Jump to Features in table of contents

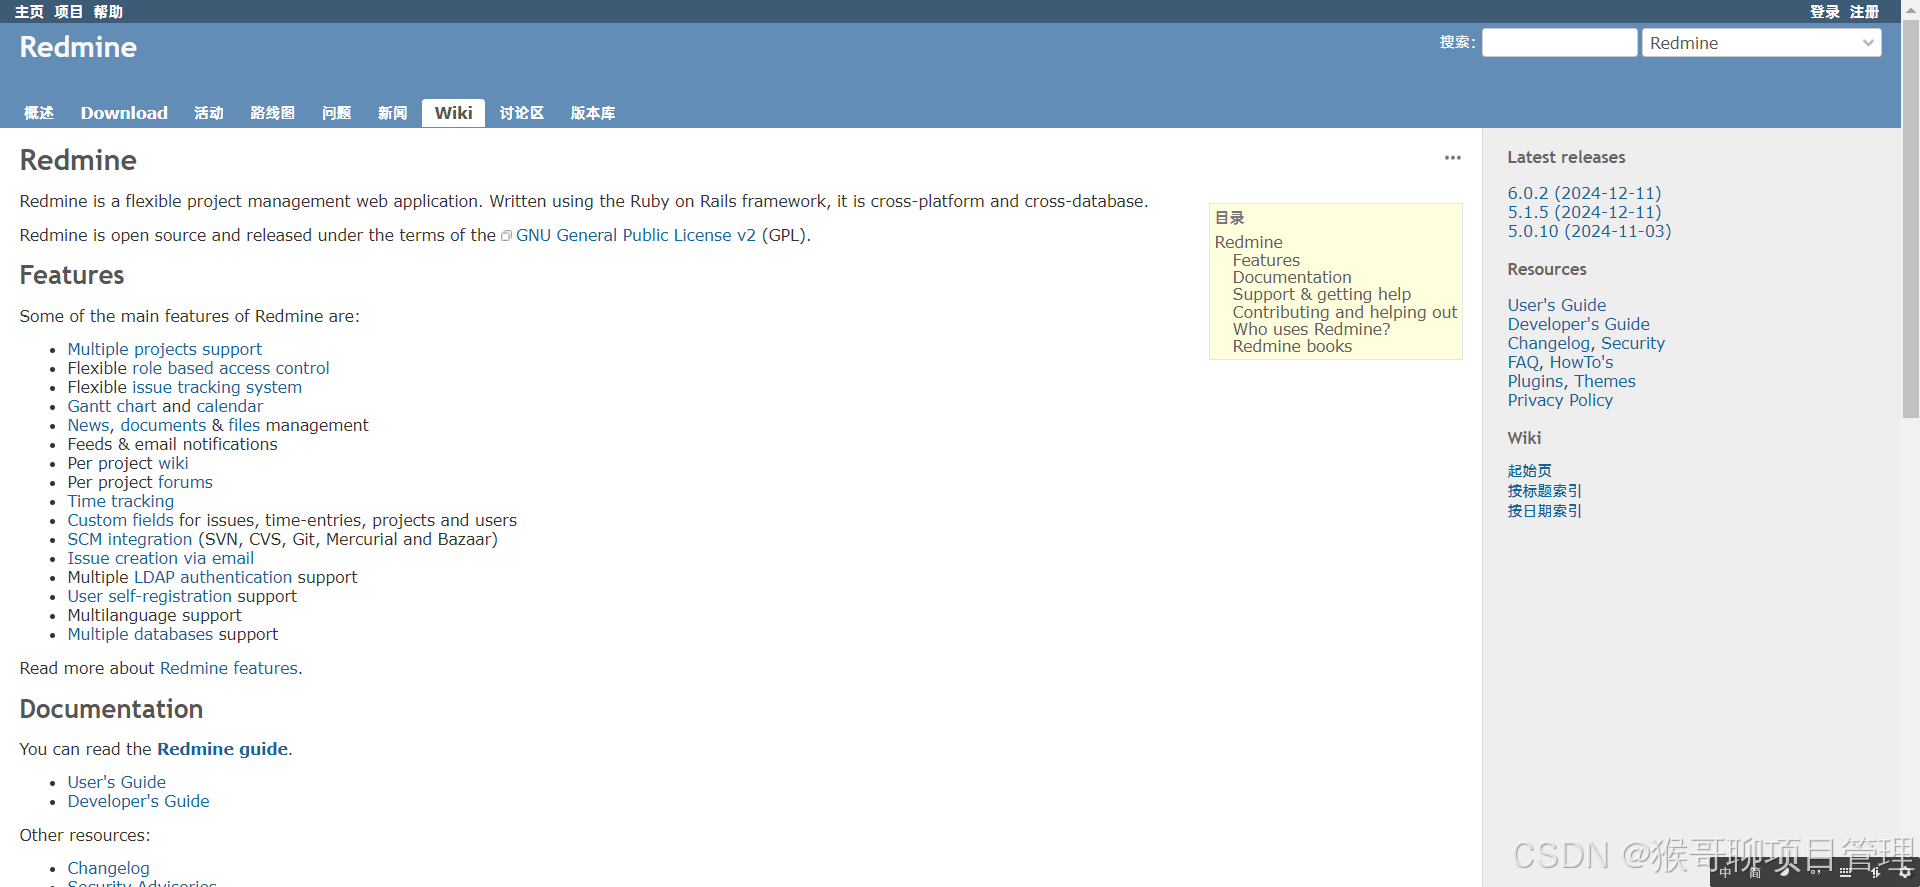coord(1266,260)
